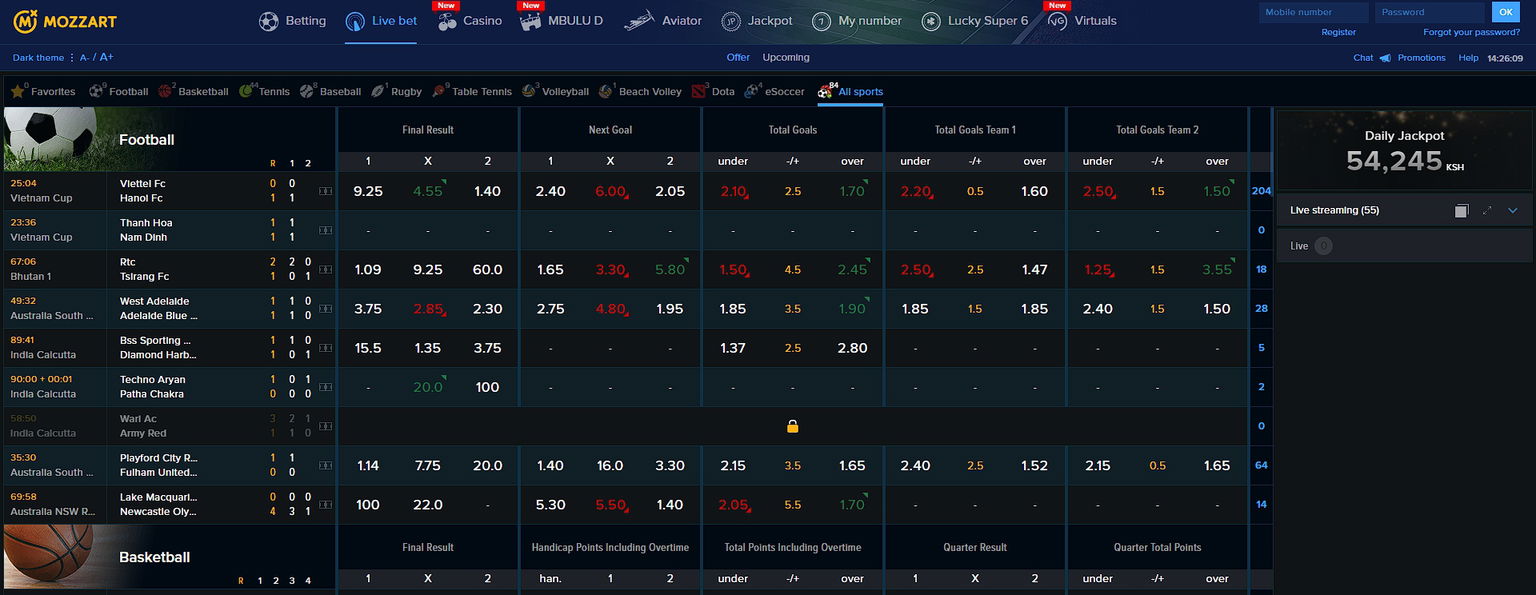Increase font size with A+
1536x595 pixels.
click(x=107, y=58)
